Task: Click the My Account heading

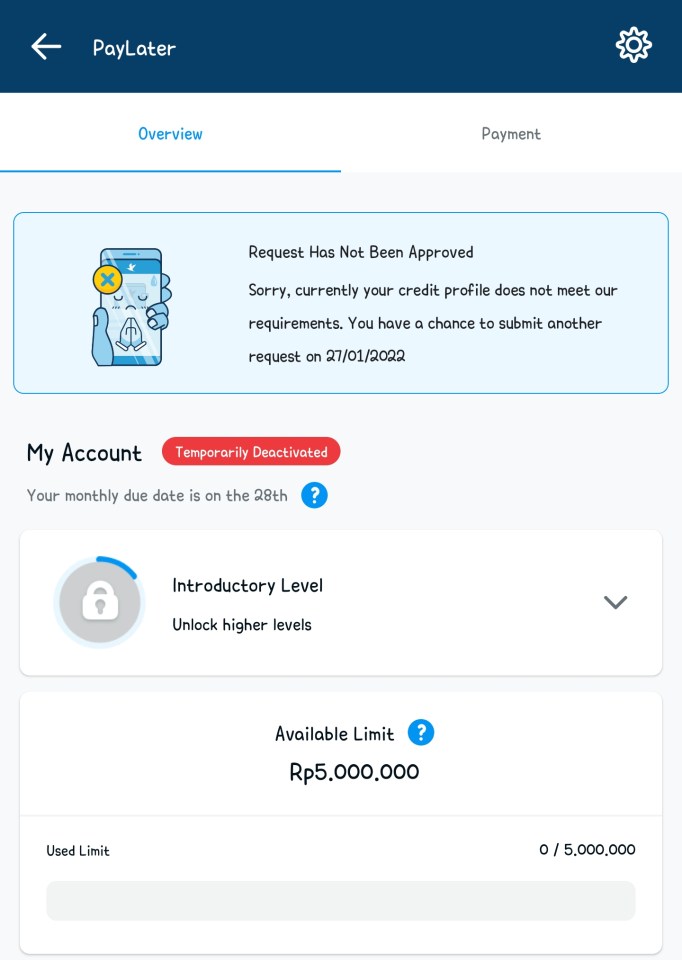Action: [84, 453]
